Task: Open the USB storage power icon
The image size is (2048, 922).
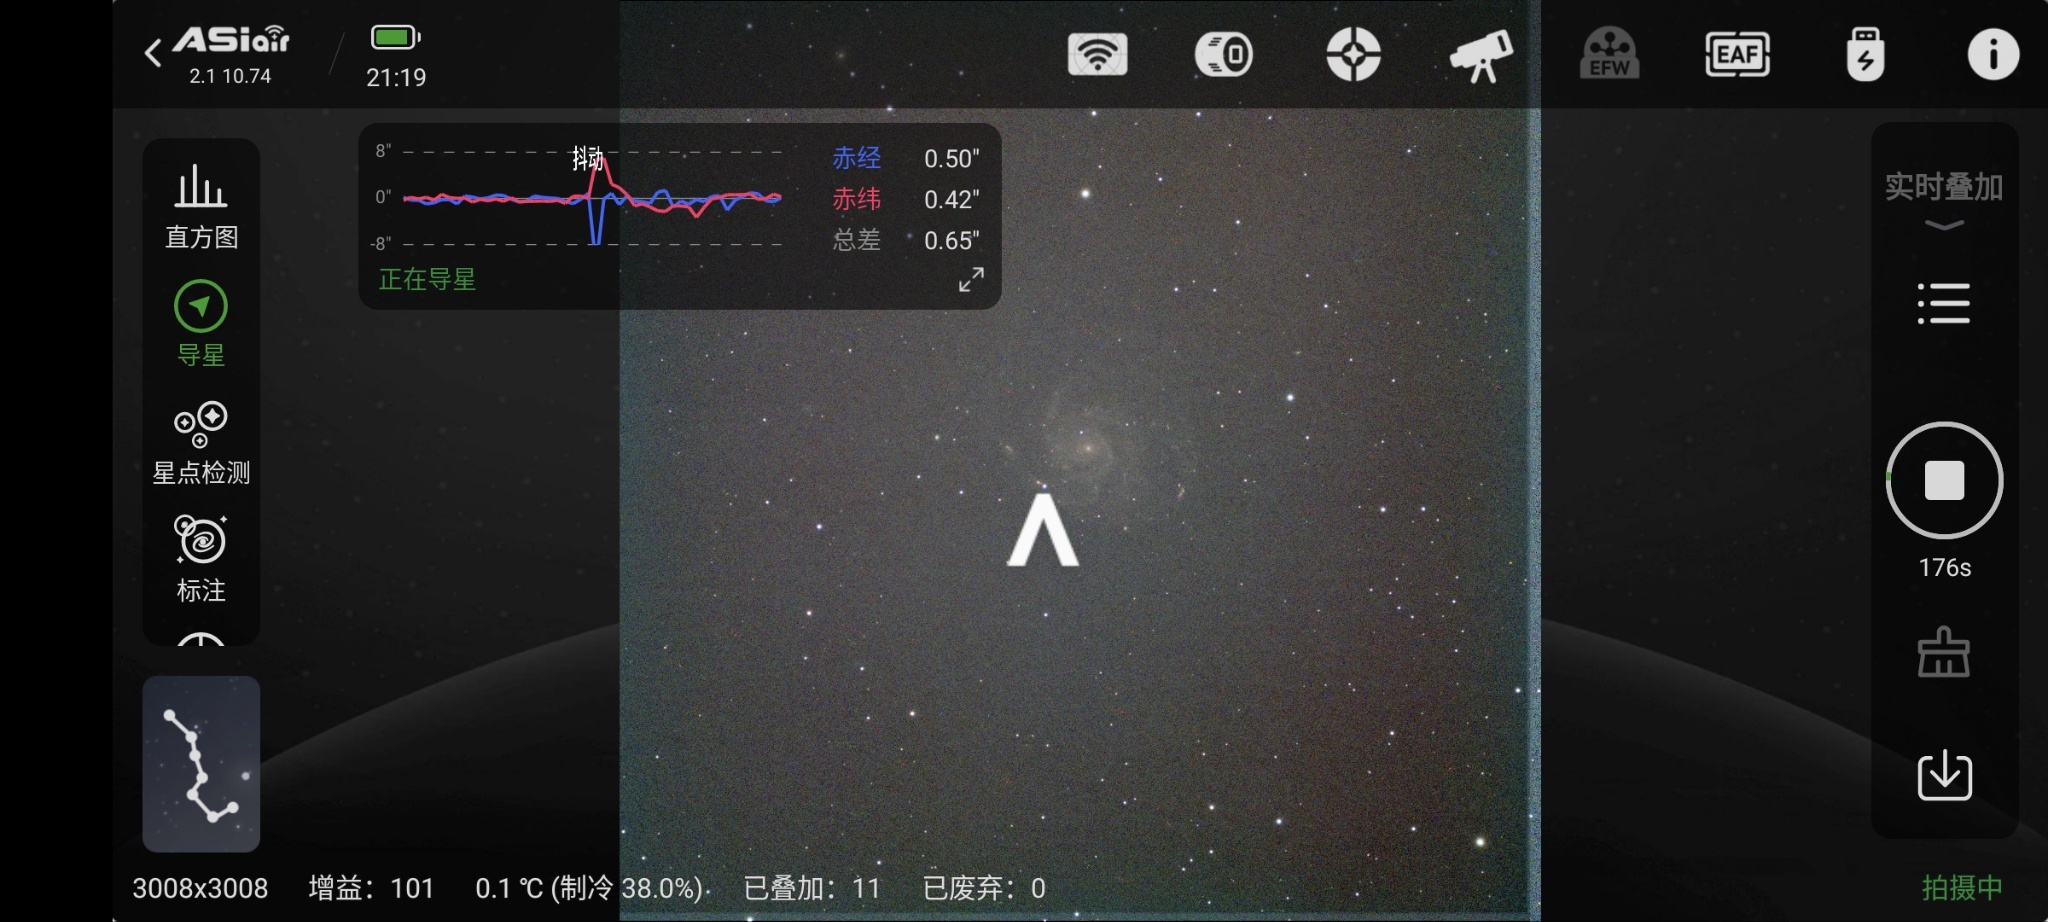Action: [x=1865, y=54]
